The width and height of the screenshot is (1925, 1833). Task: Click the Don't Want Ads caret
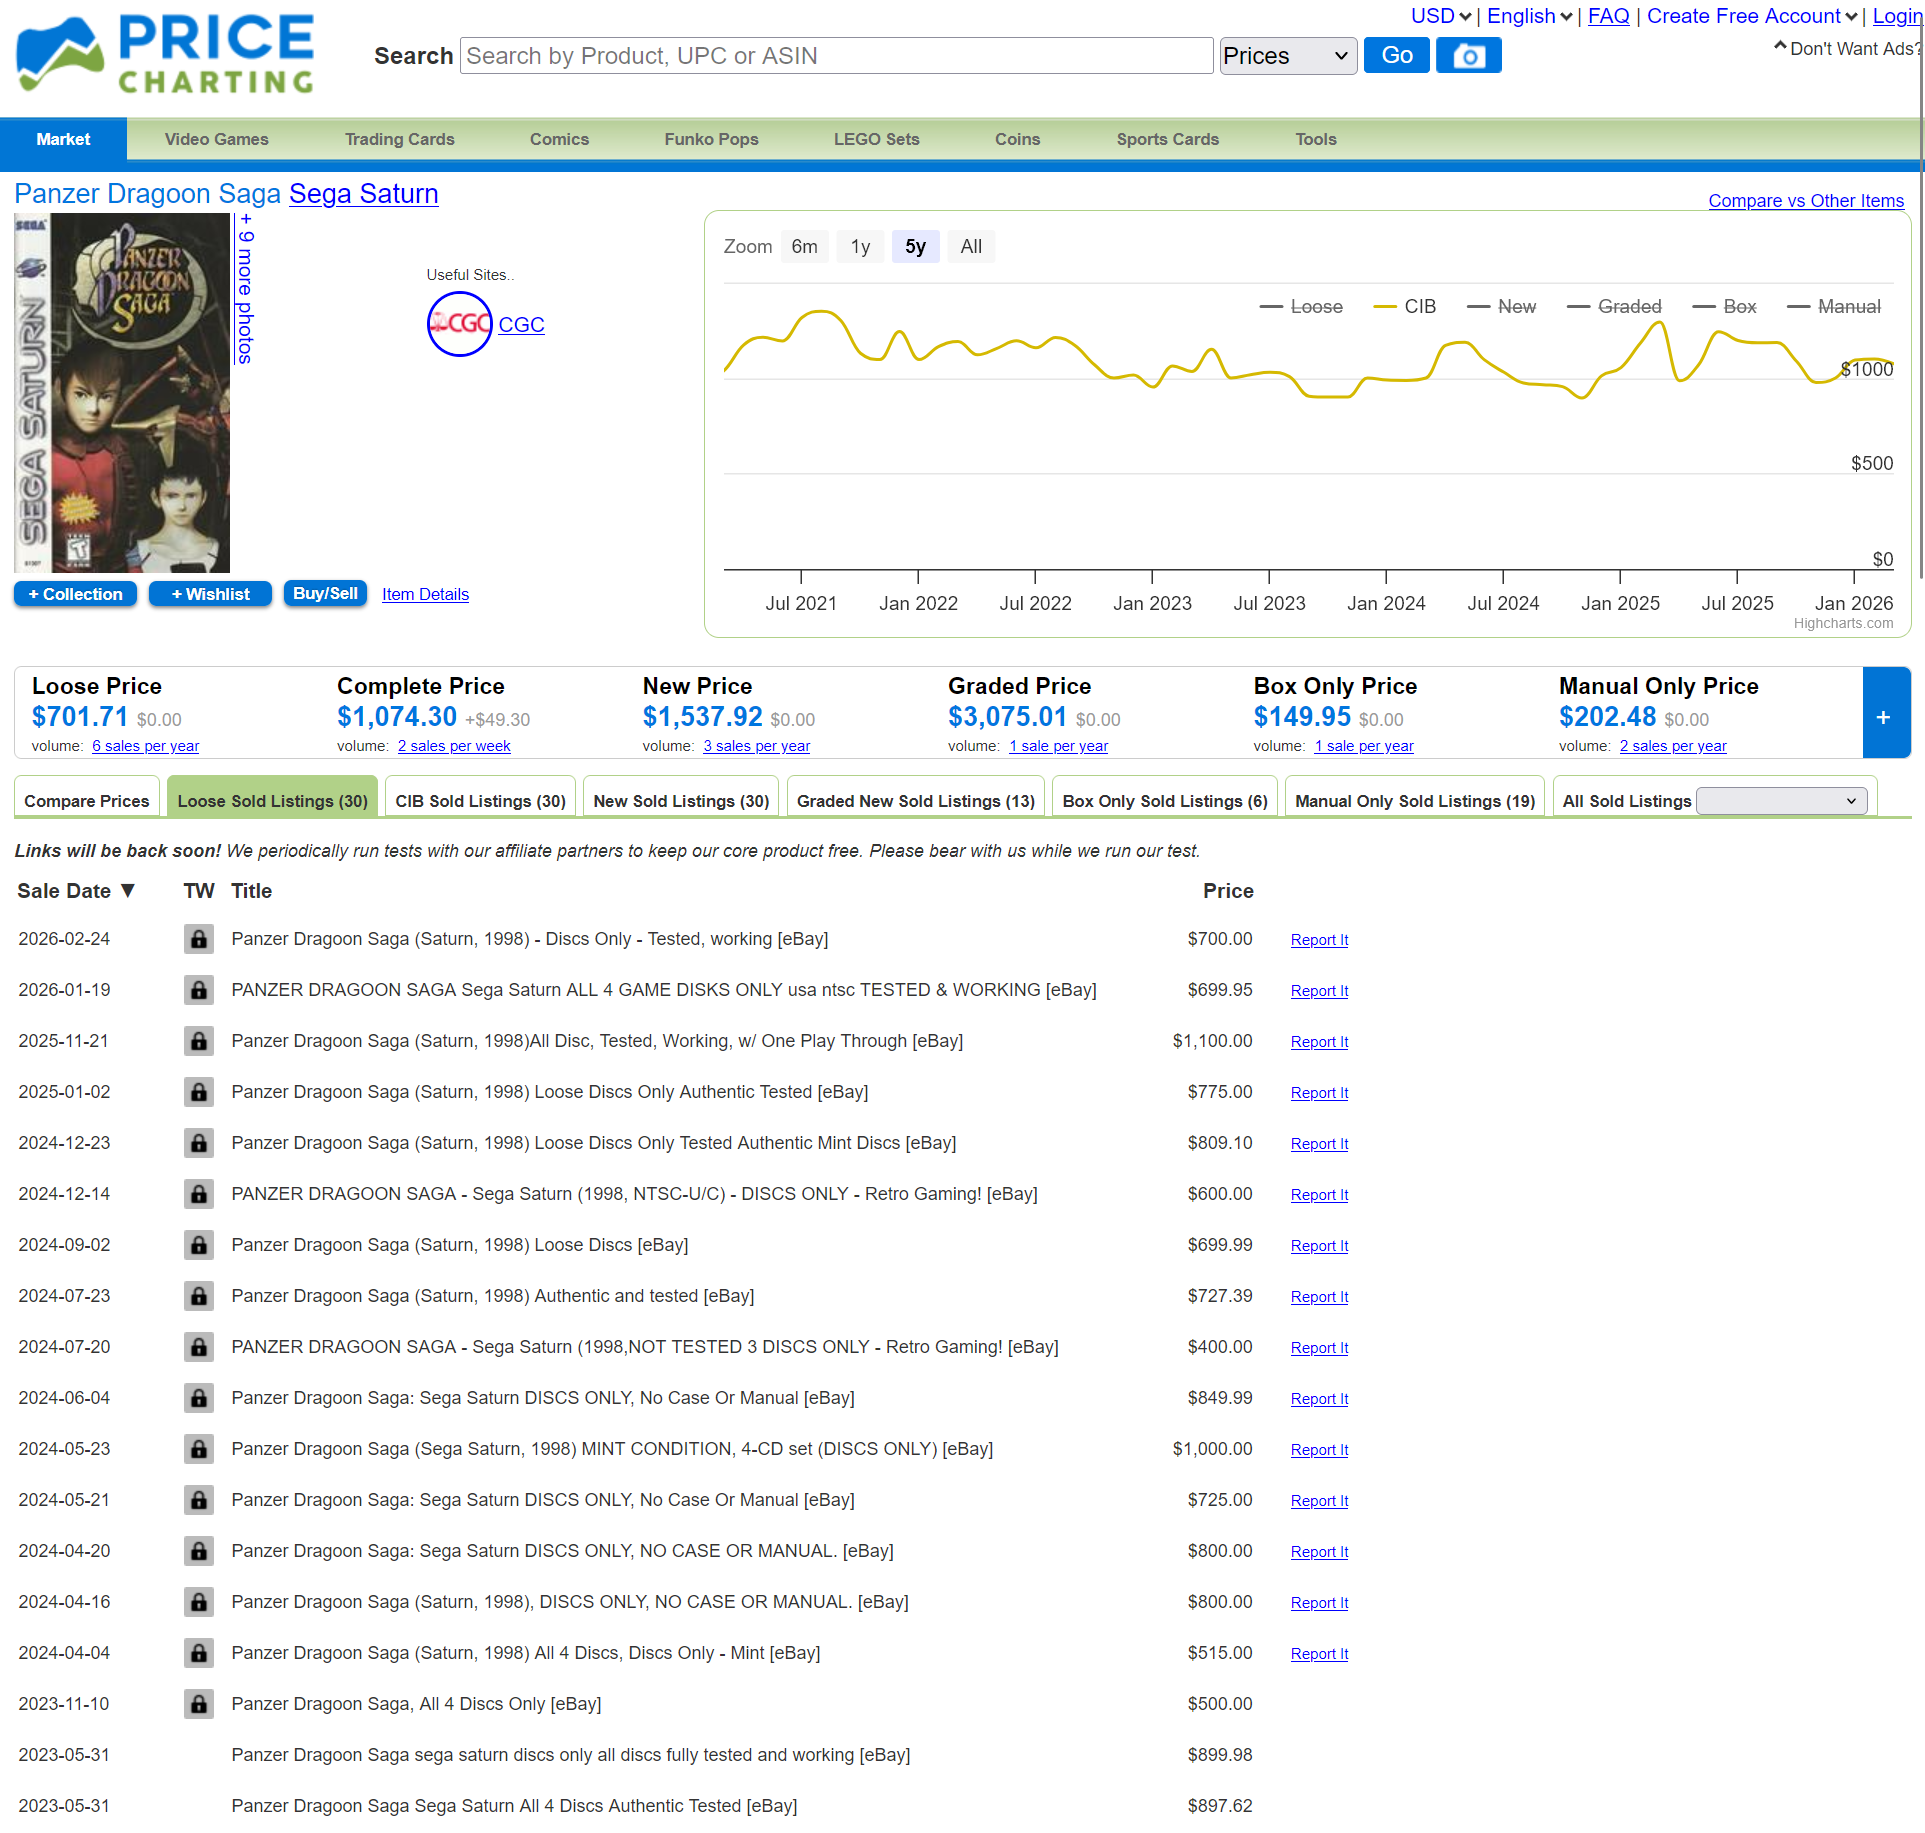(1779, 46)
